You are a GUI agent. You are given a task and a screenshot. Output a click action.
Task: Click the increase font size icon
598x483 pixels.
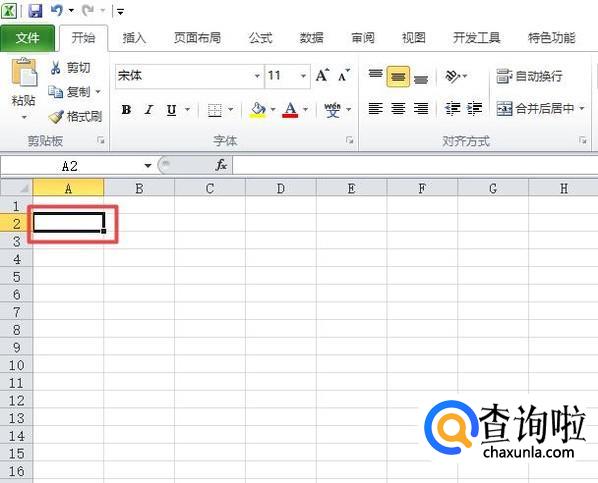[x=322, y=76]
